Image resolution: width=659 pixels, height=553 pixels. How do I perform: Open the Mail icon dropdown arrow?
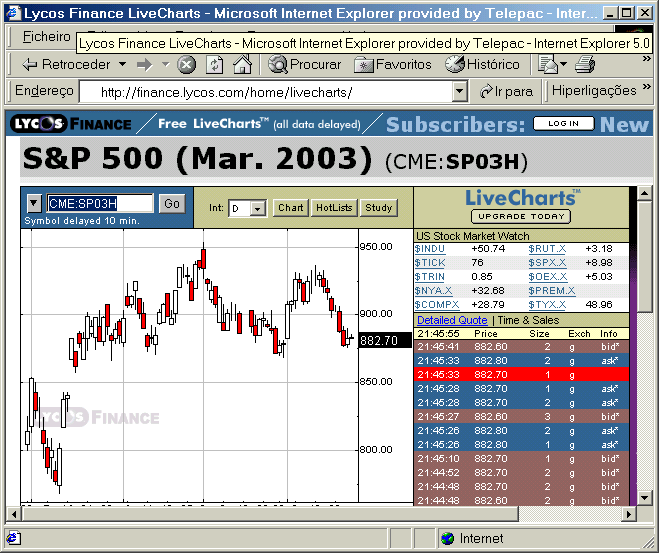564,64
